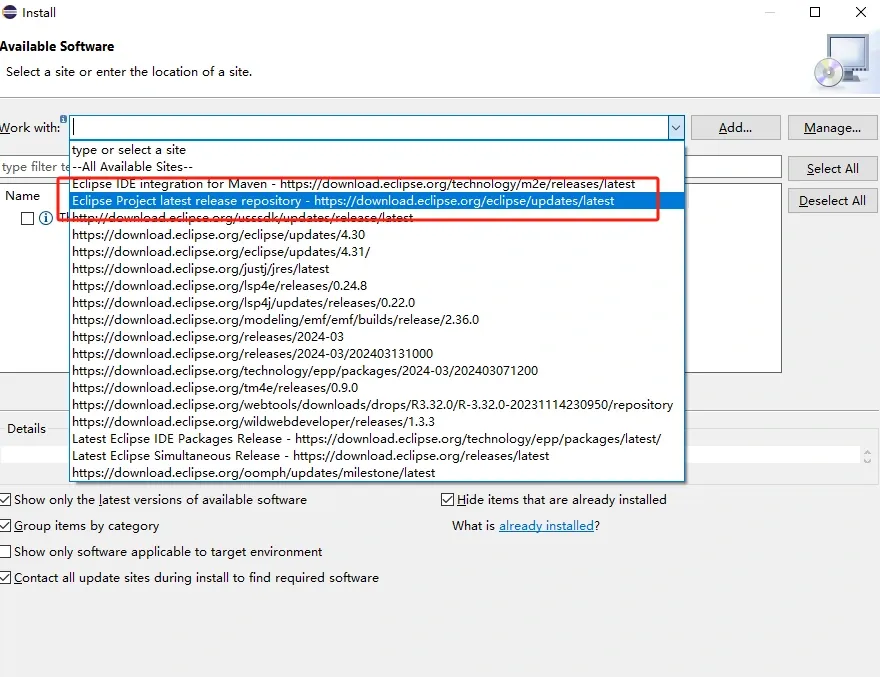Choose Latest Eclipse Simultaneous Release site
The image size is (880, 677).
point(377,456)
